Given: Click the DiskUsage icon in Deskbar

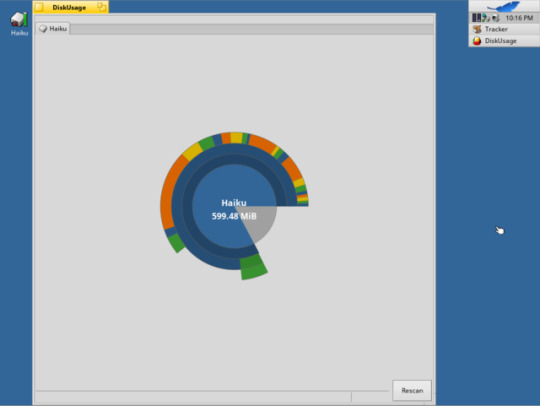Looking at the screenshot, I should [477, 41].
